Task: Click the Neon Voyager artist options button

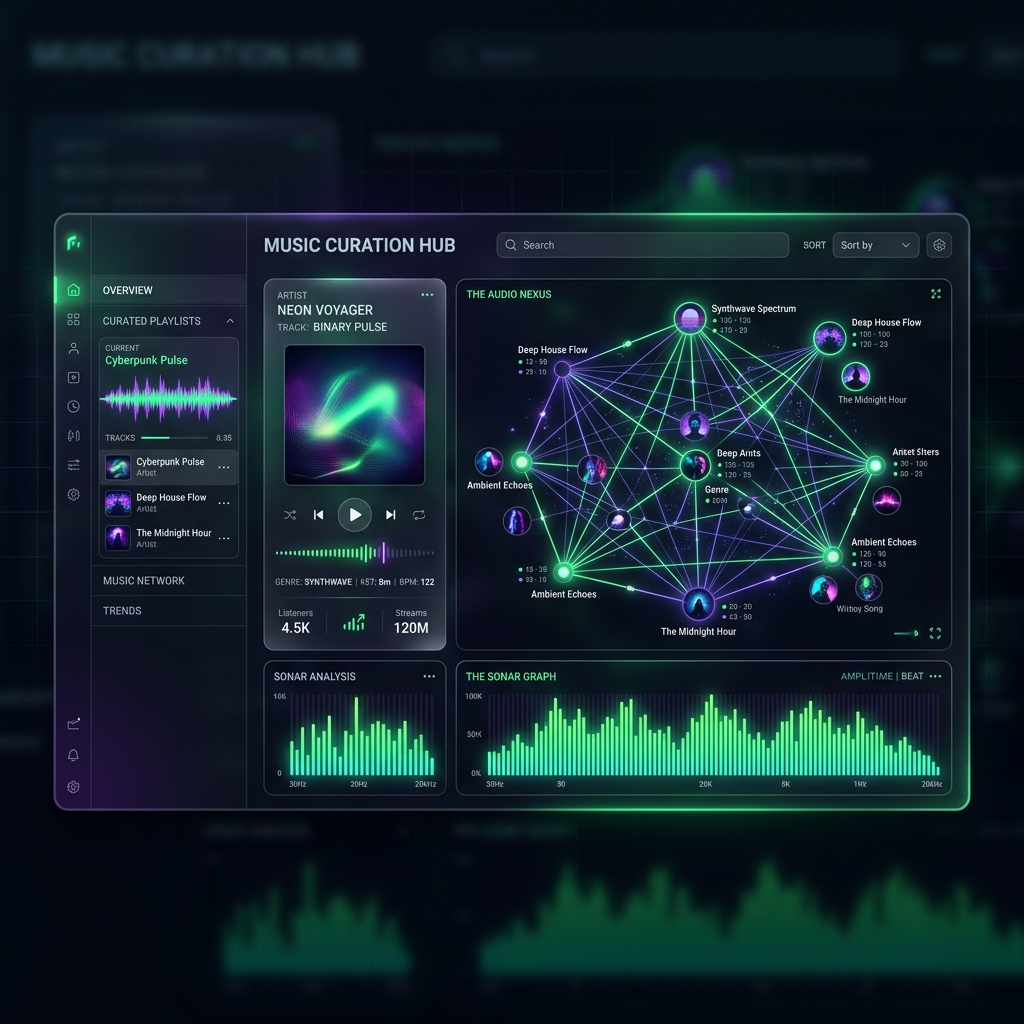Action: coord(428,294)
